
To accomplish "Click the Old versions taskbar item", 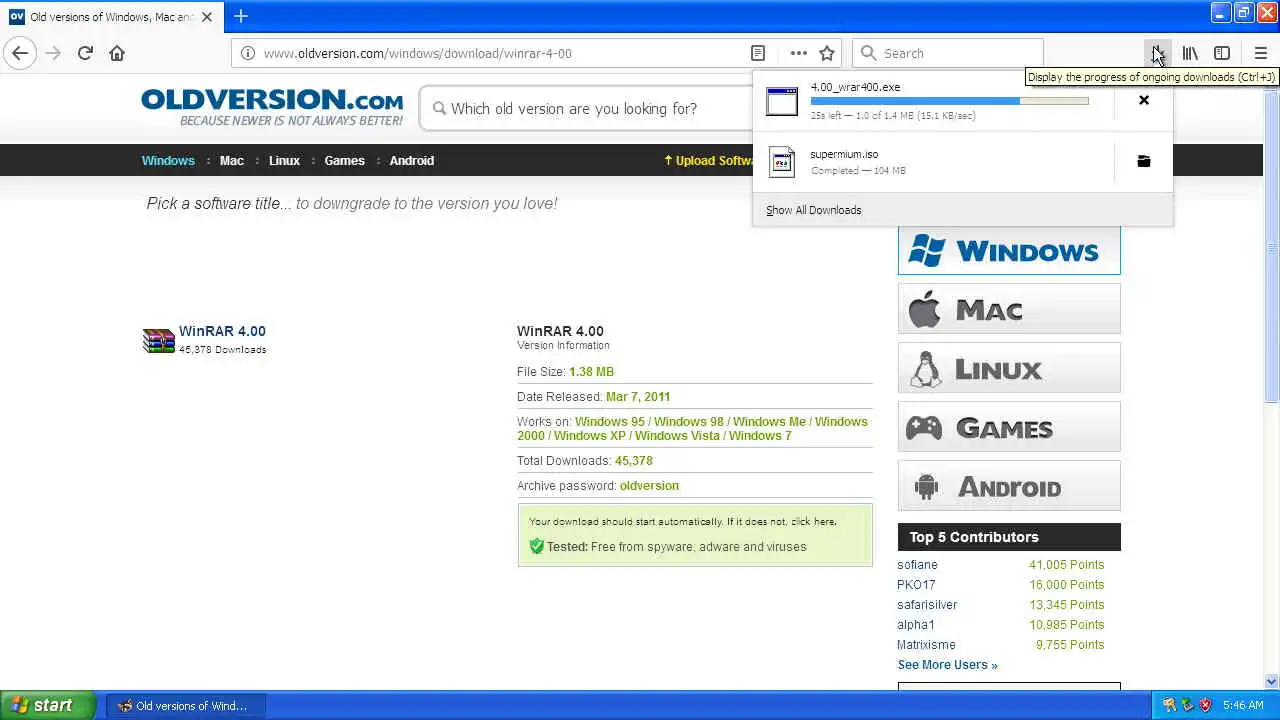I will coord(187,706).
